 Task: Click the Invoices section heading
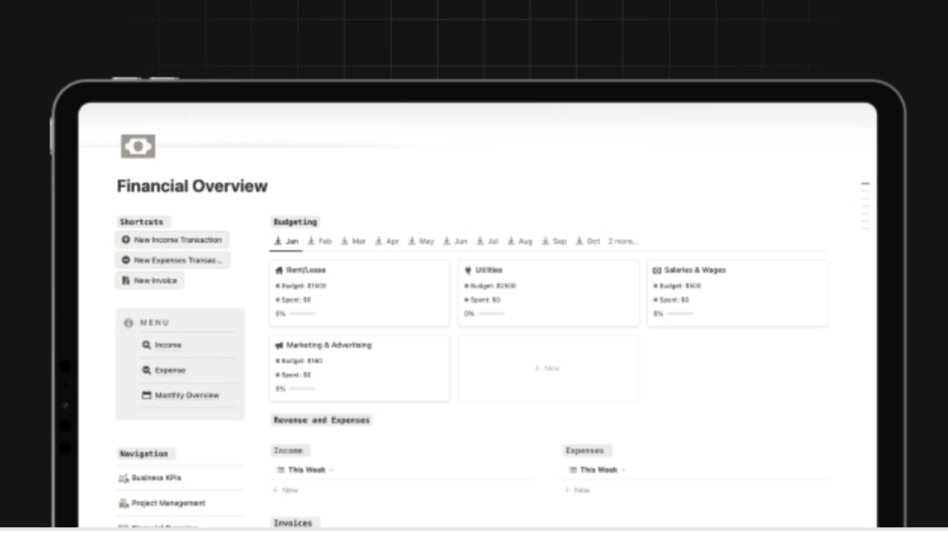(293, 523)
